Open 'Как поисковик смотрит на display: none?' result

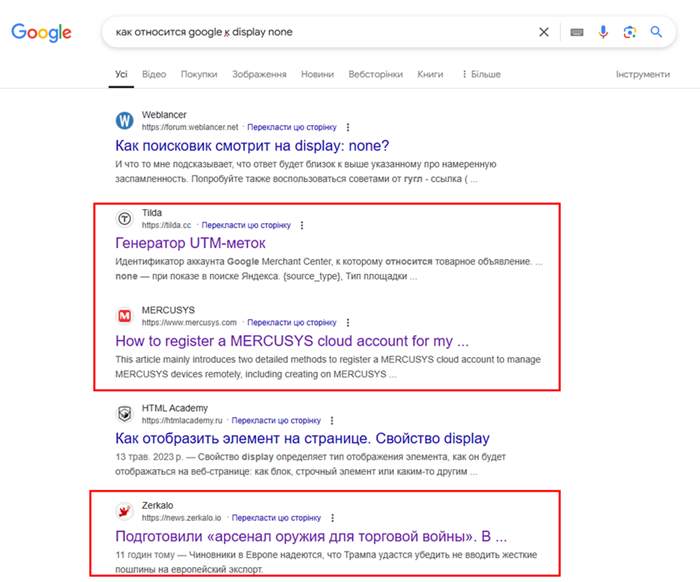tap(252, 146)
